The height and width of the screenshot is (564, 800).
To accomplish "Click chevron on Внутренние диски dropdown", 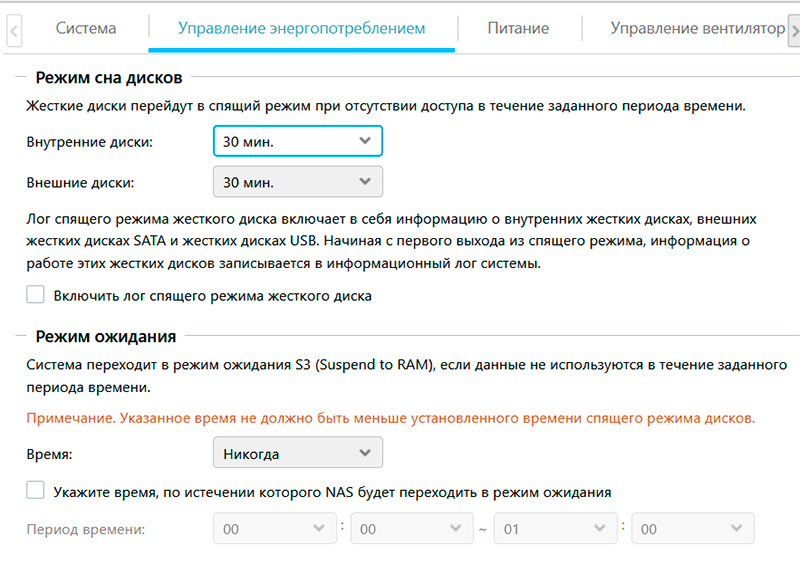I will [x=364, y=142].
